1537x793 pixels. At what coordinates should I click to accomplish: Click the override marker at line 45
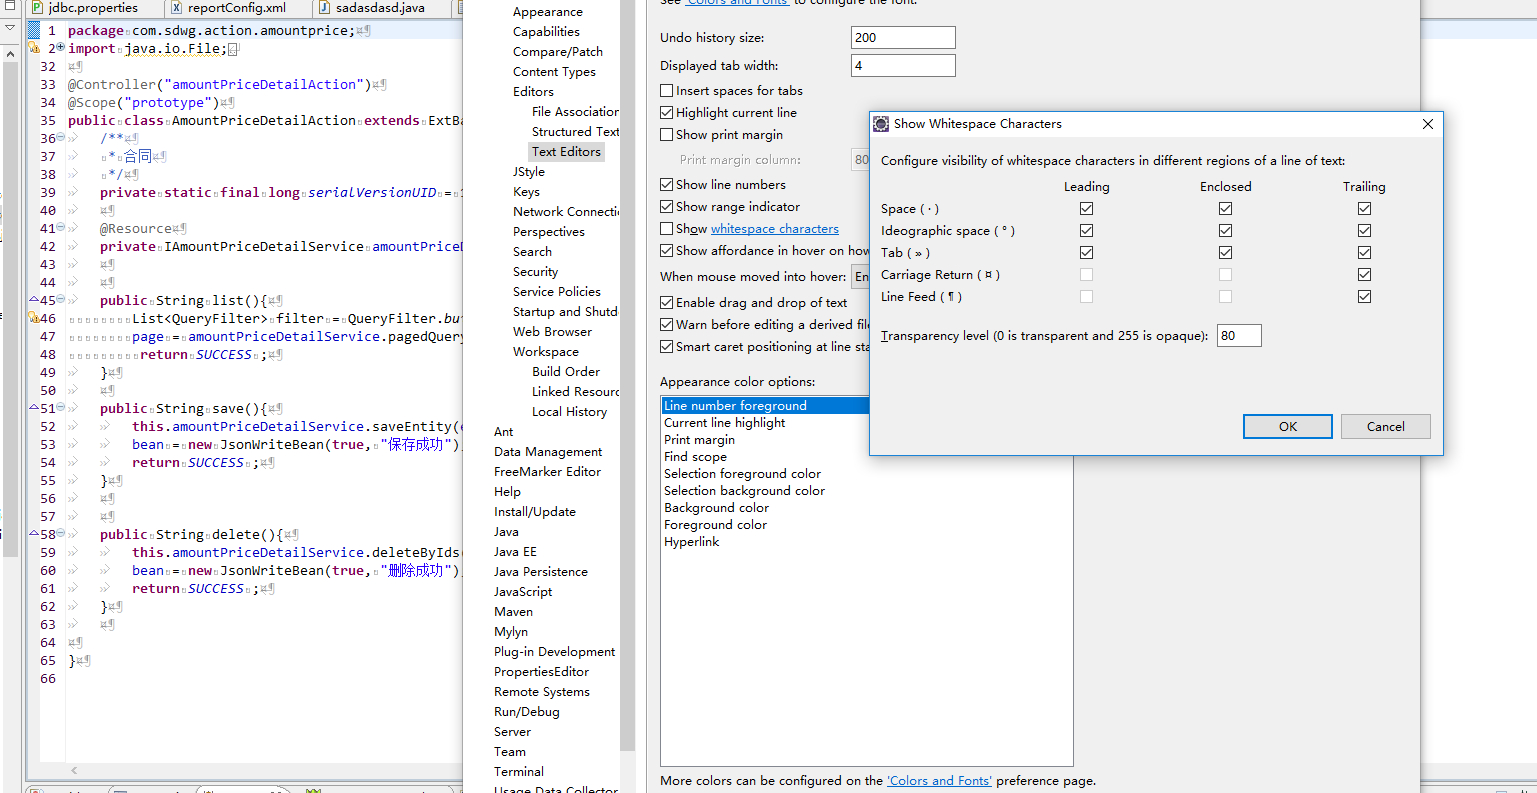point(34,300)
